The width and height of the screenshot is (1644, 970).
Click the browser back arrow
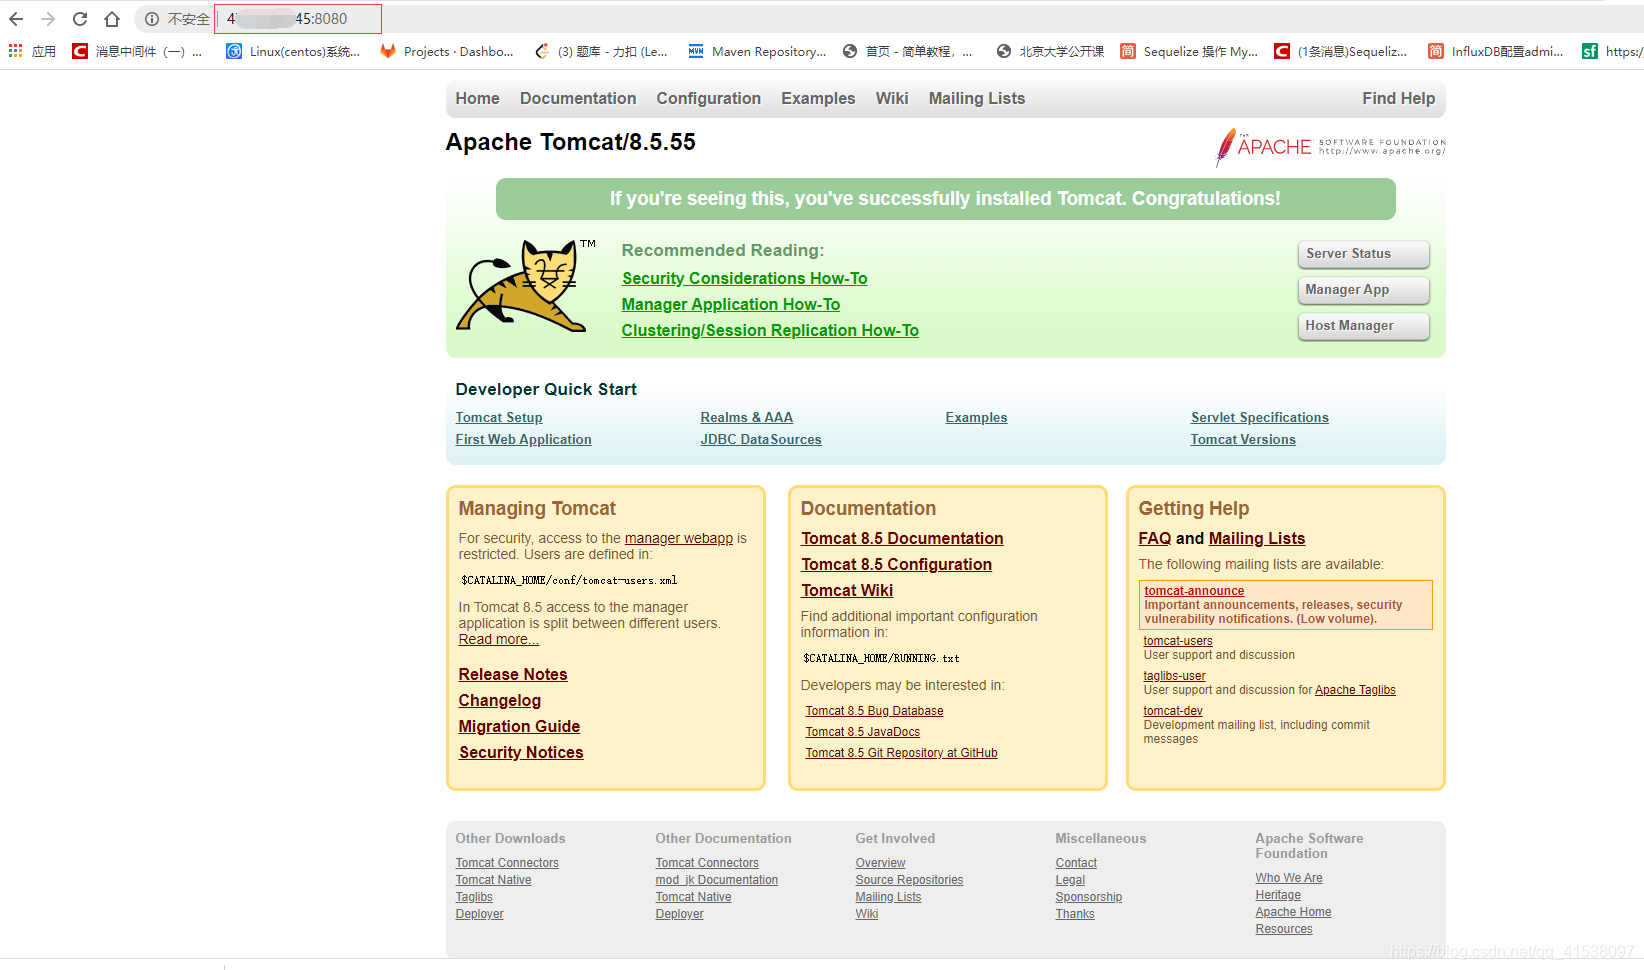(x=16, y=19)
